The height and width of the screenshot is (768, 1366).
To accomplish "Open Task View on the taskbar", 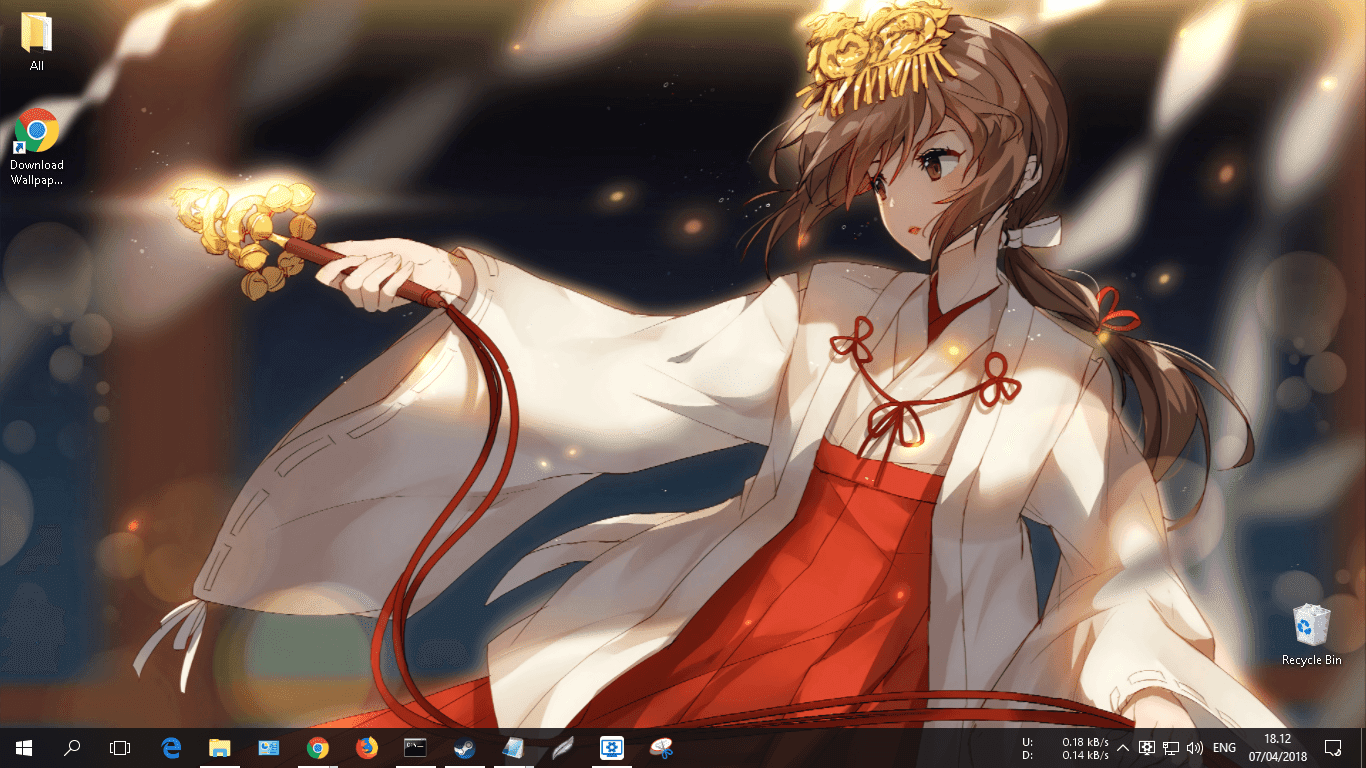I will 120,747.
